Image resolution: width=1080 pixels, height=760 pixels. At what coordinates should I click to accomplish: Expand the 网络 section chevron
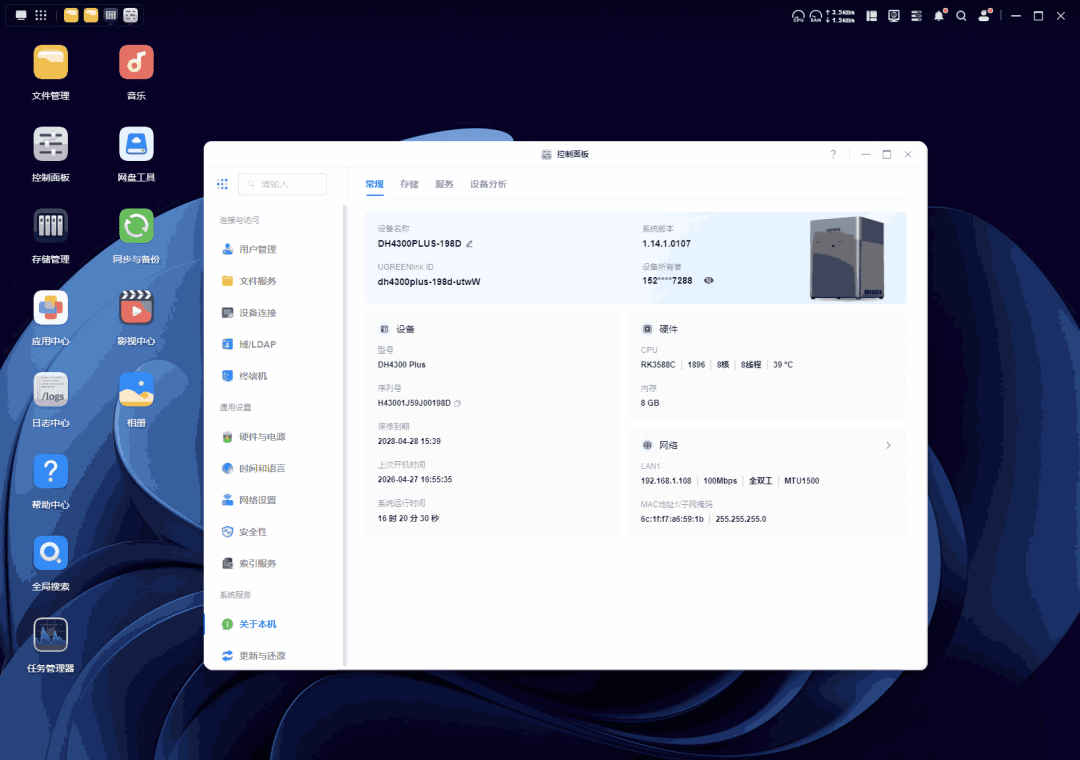pyautogui.click(x=888, y=445)
